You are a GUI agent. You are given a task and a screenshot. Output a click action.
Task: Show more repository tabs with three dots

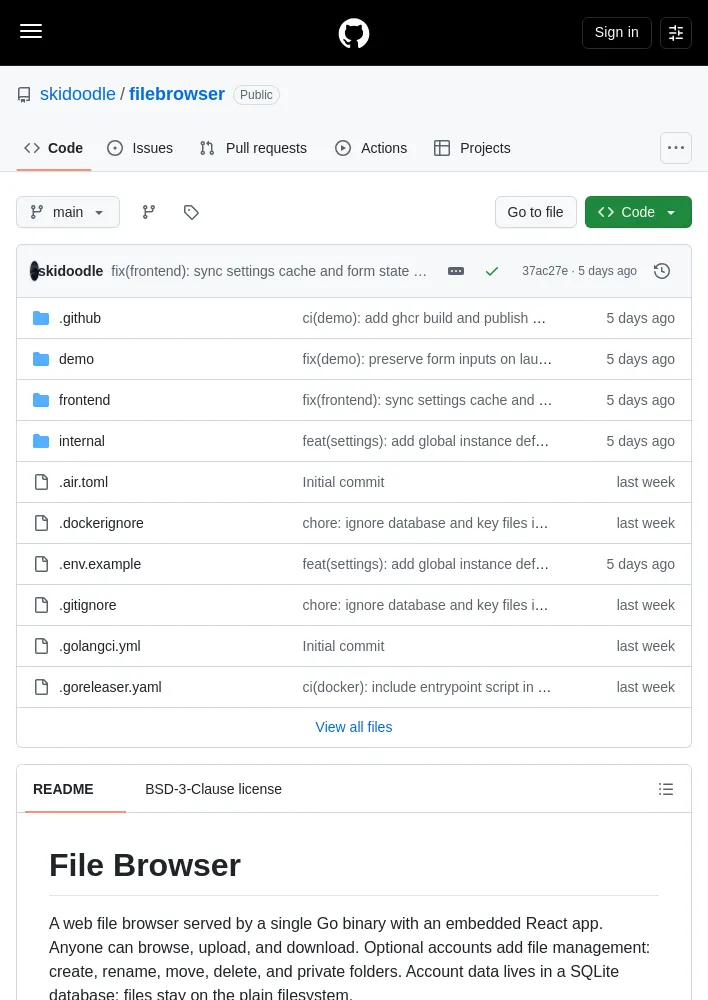[675, 148]
